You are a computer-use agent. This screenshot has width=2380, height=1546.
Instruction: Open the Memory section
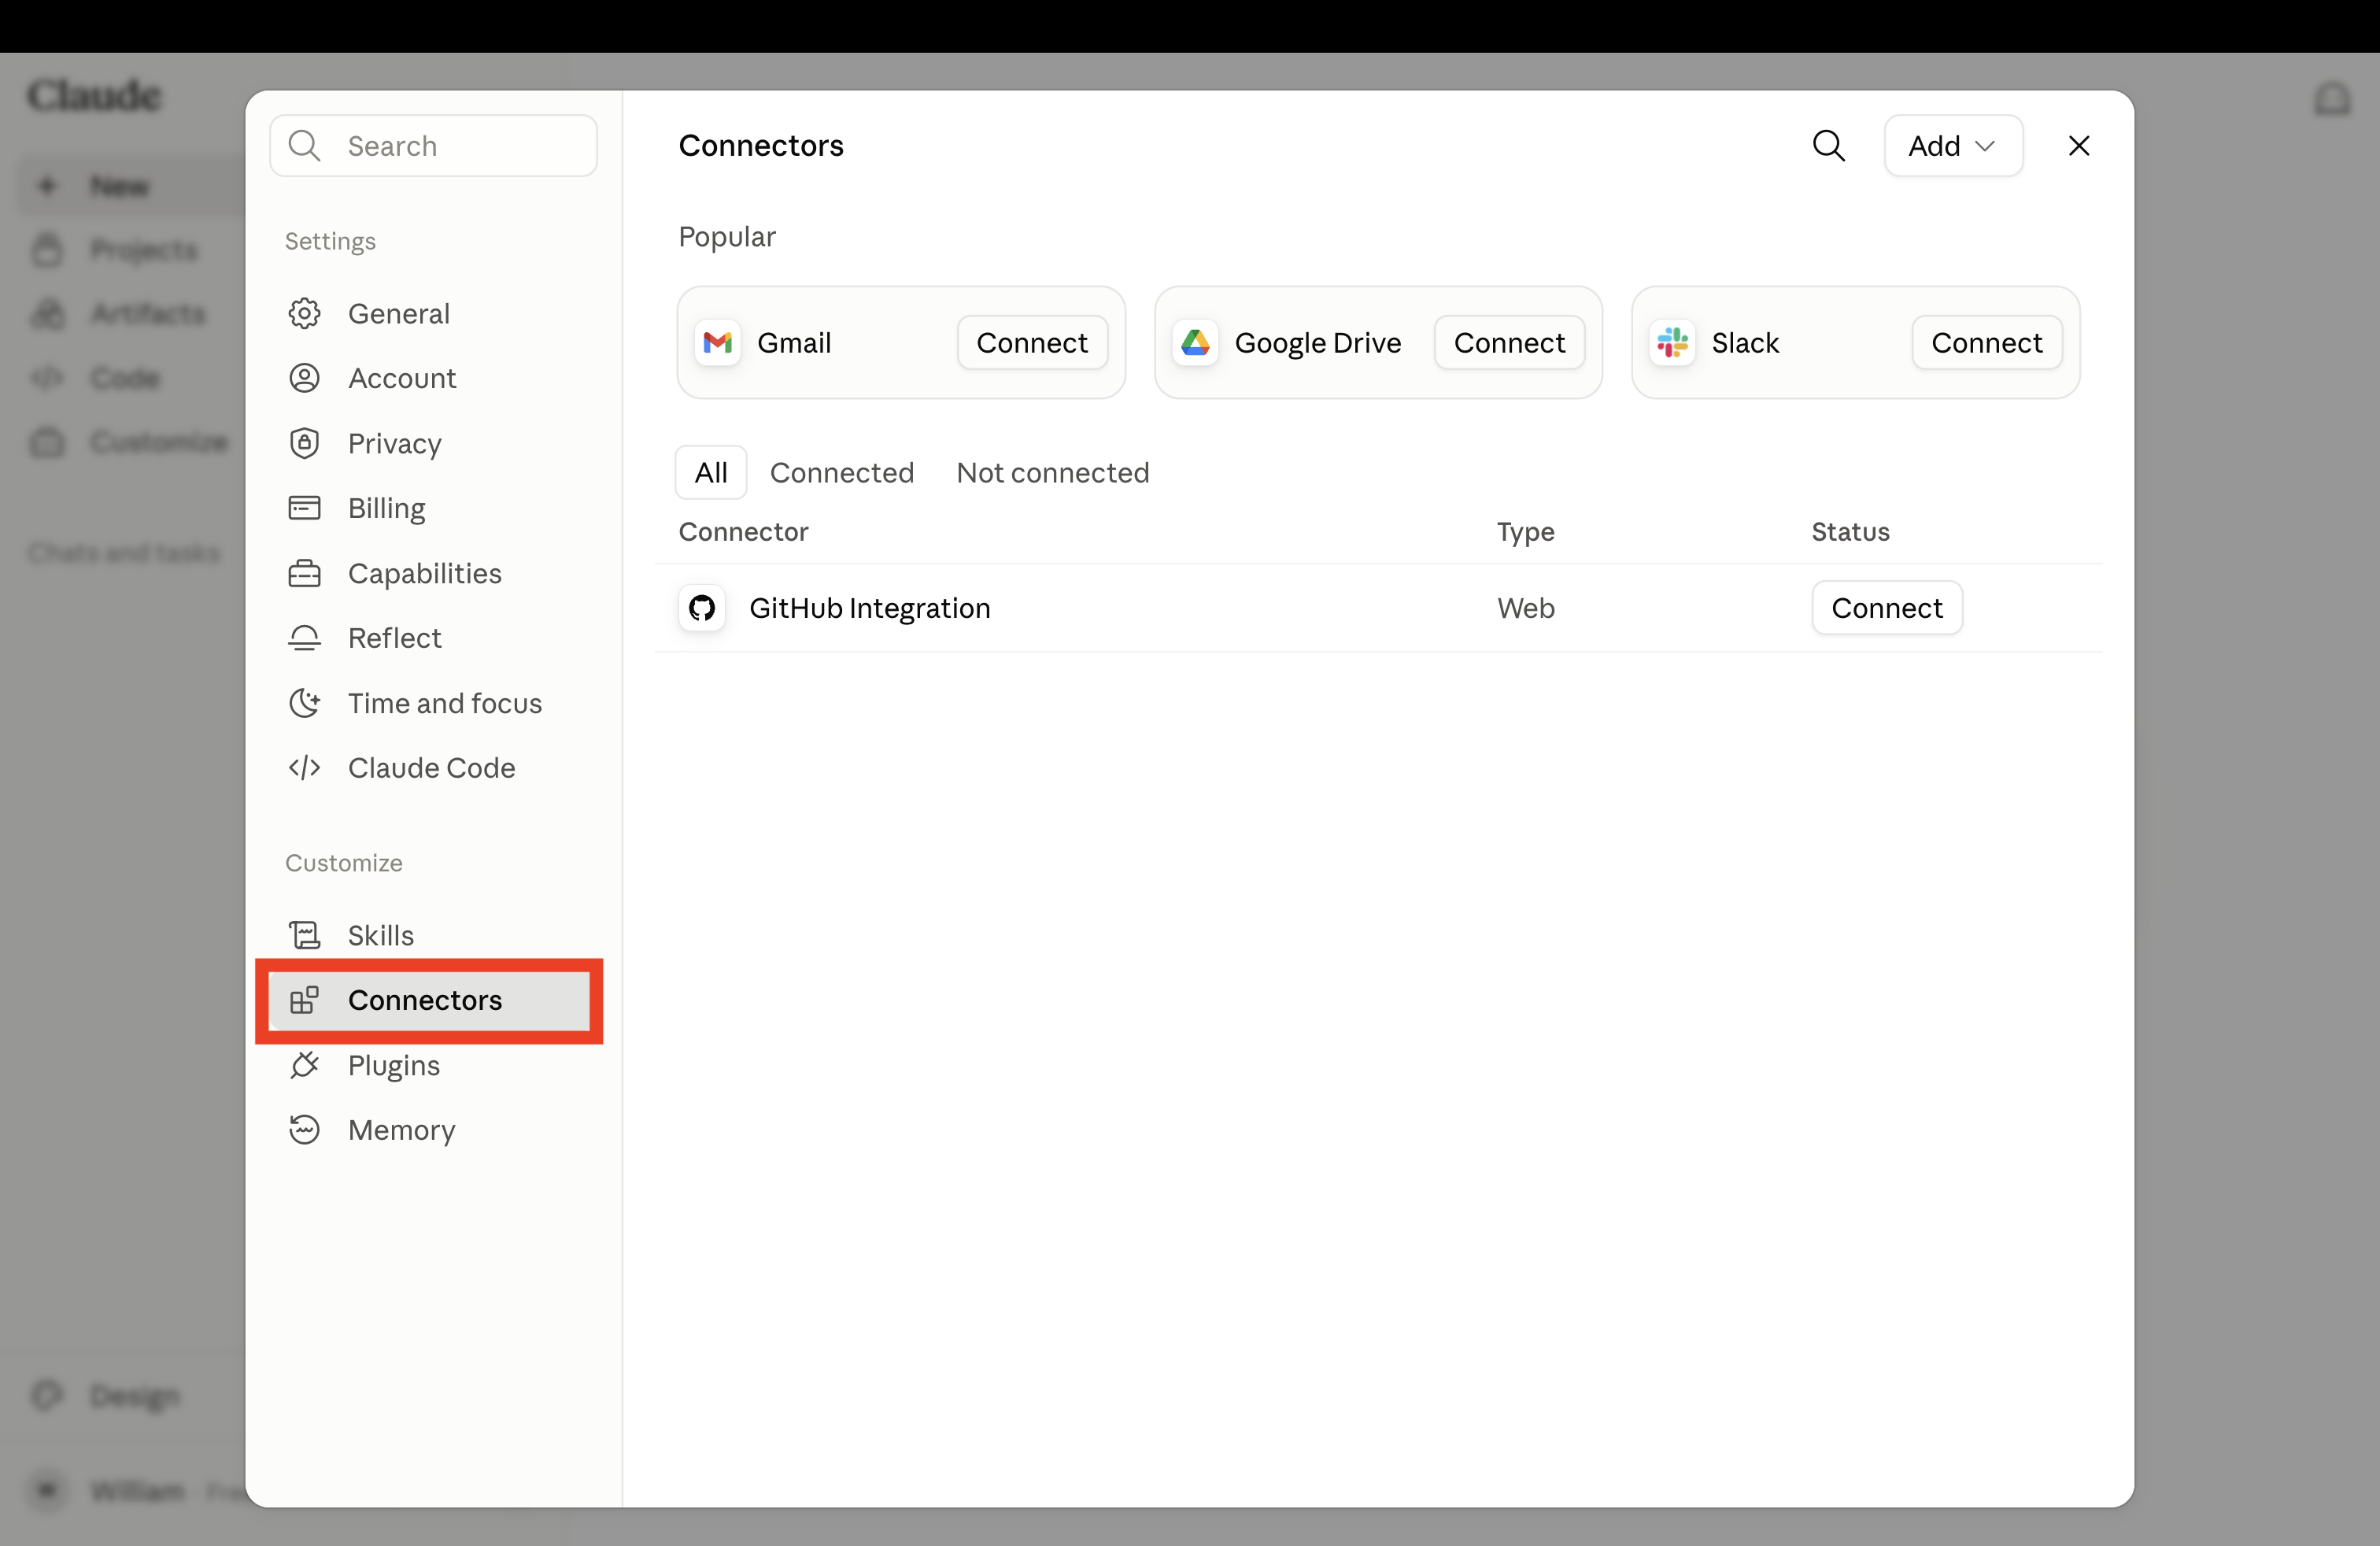[x=433, y=1130]
